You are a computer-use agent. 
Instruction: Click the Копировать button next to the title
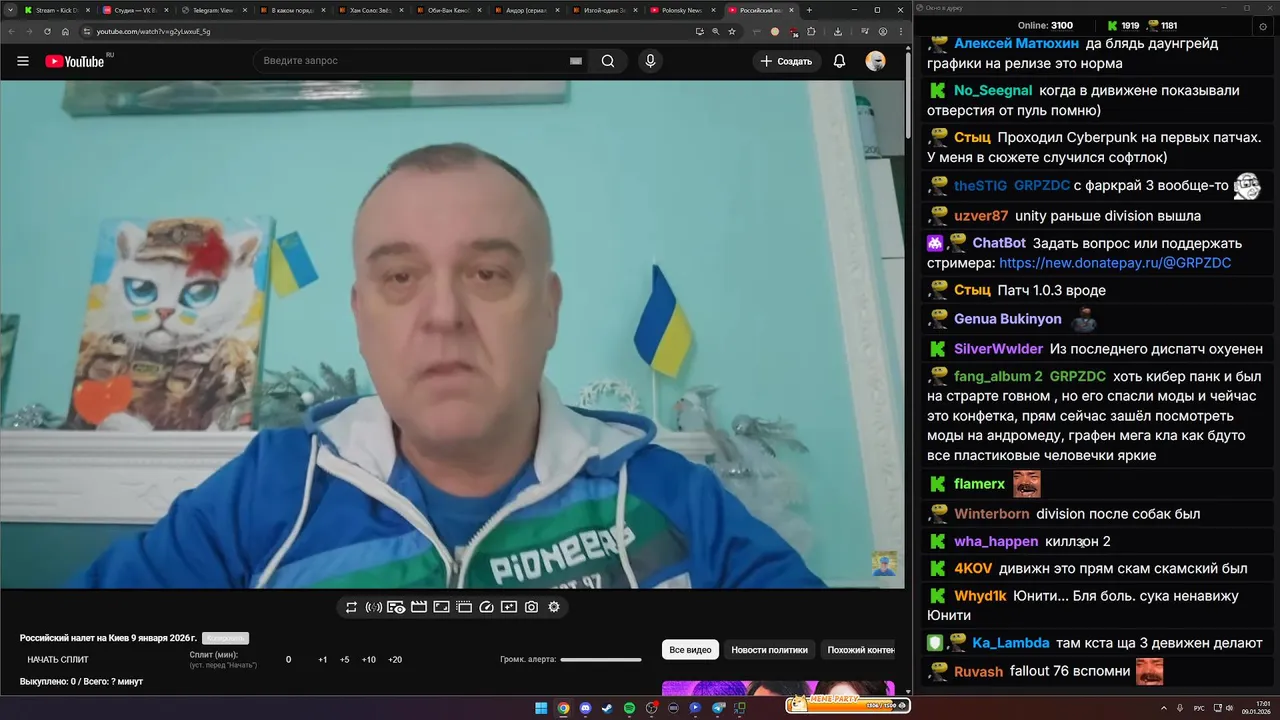[x=225, y=638]
